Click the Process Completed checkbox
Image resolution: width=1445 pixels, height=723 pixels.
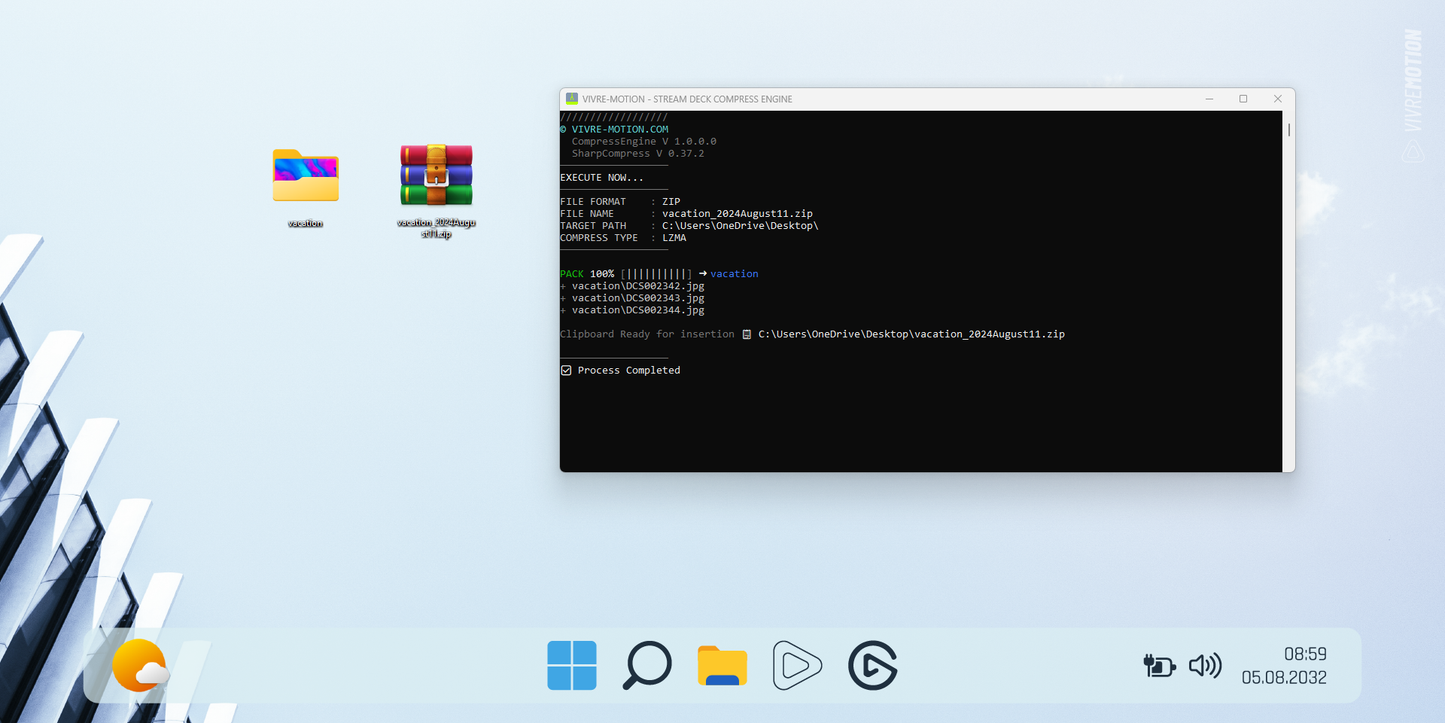[566, 370]
